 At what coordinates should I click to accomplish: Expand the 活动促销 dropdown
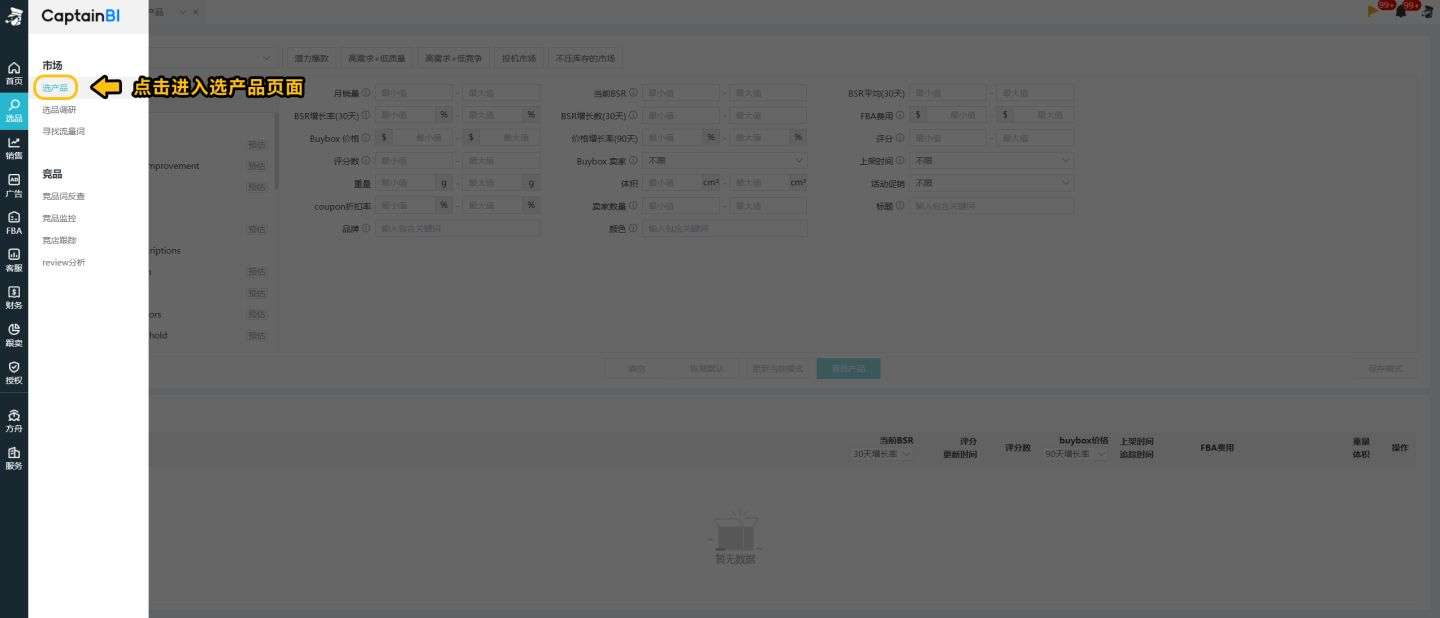coord(991,183)
